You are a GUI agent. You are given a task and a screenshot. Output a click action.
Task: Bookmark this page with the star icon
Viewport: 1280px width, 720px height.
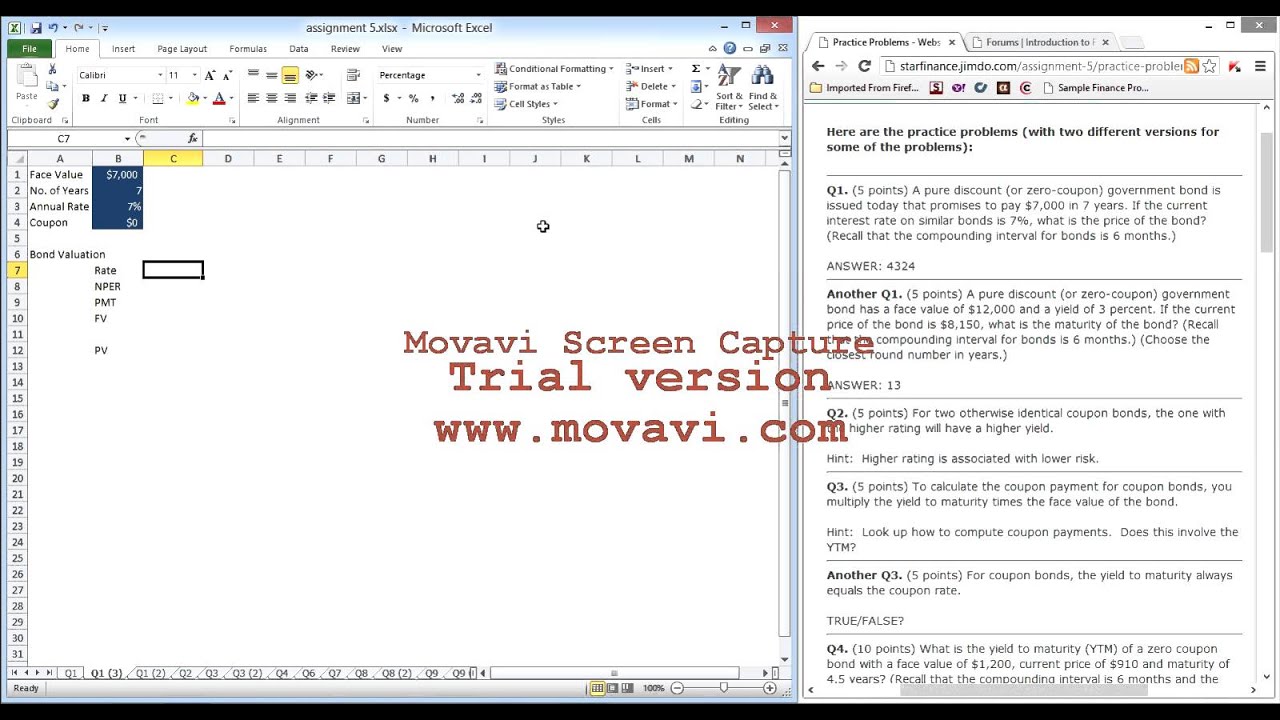1209,66
